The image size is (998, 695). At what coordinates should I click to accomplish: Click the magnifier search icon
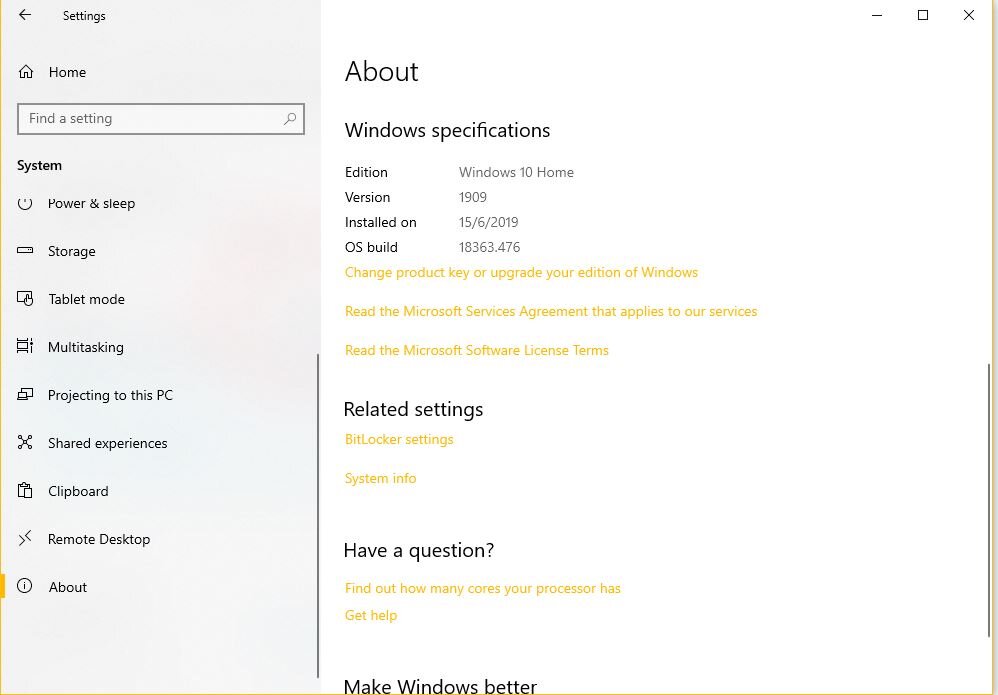point(290,118)
